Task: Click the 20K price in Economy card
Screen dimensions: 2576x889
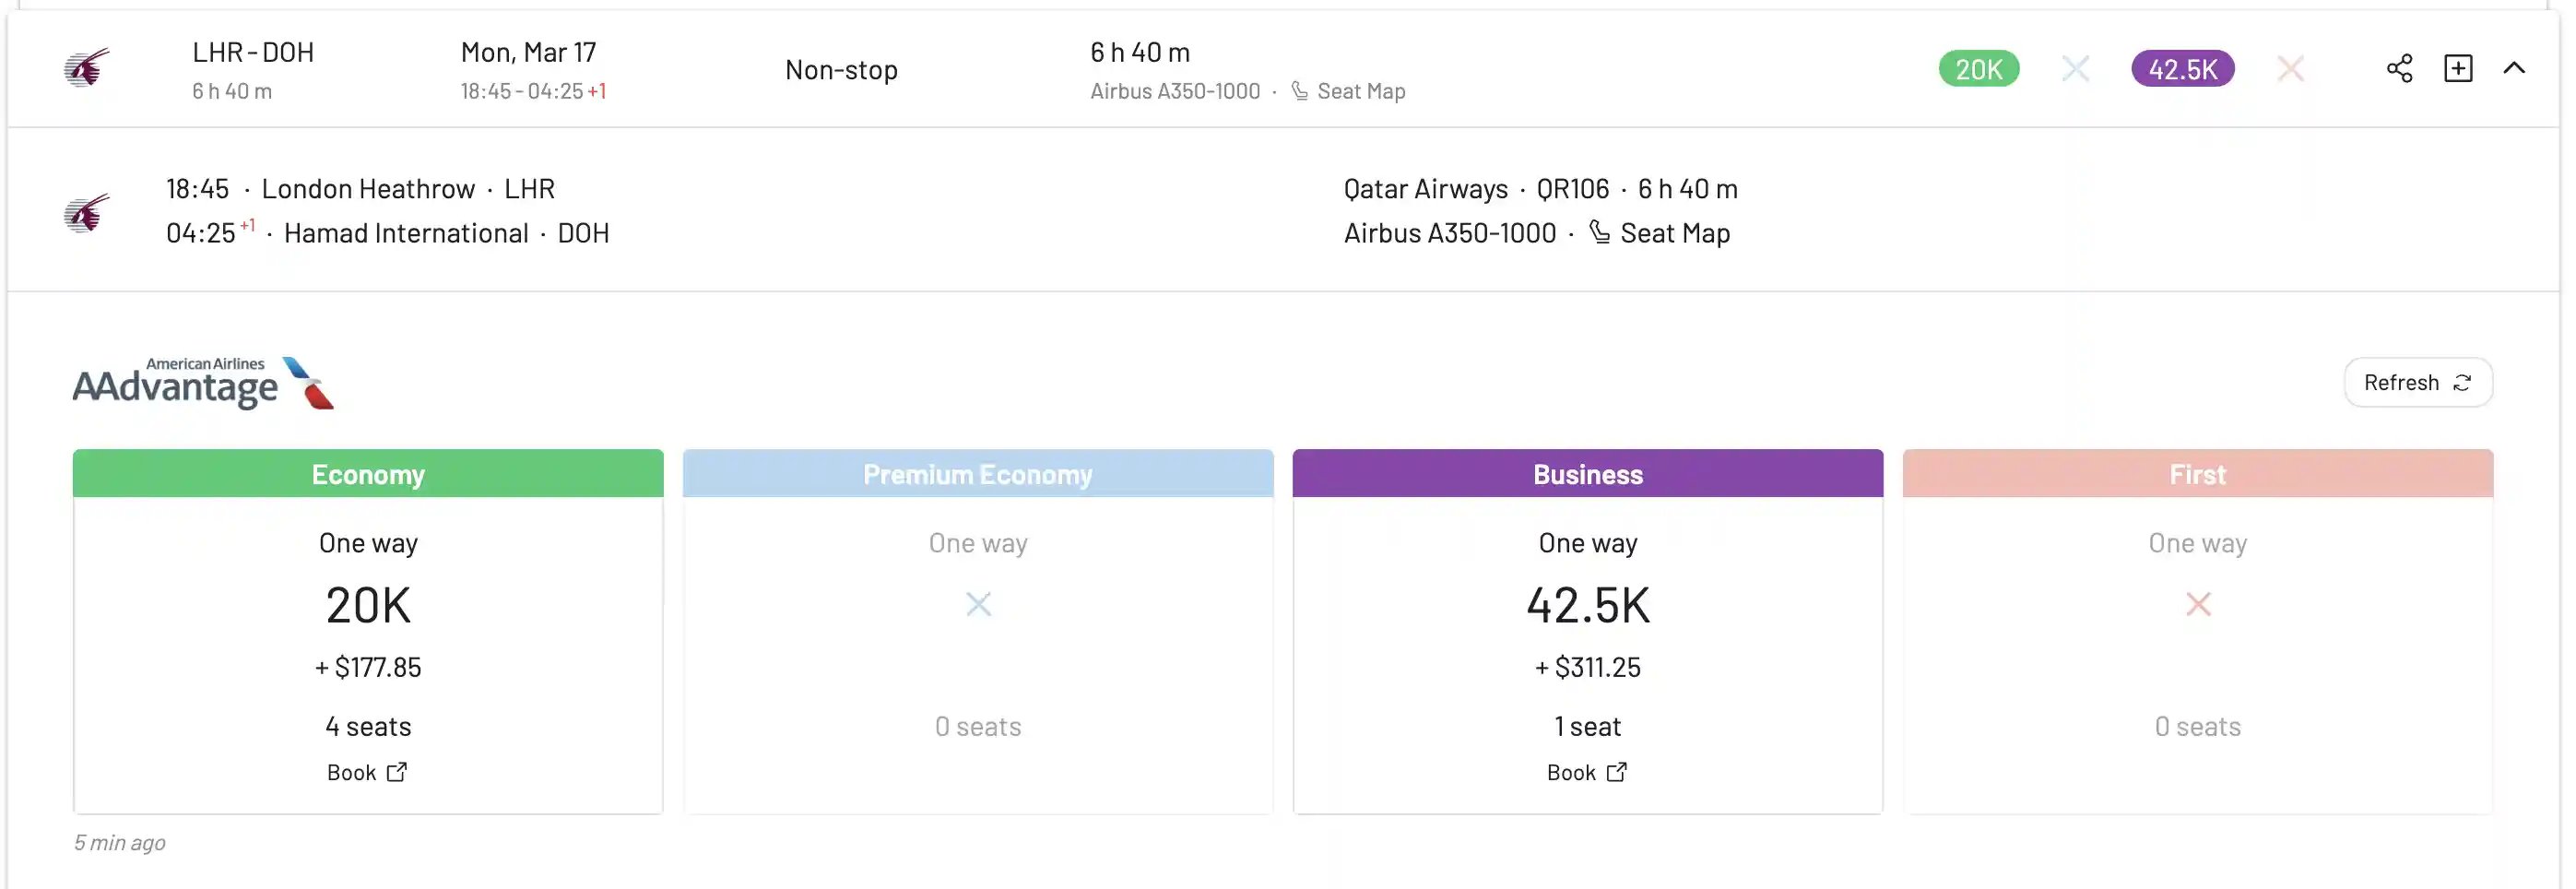Action: tap(368, 605)
